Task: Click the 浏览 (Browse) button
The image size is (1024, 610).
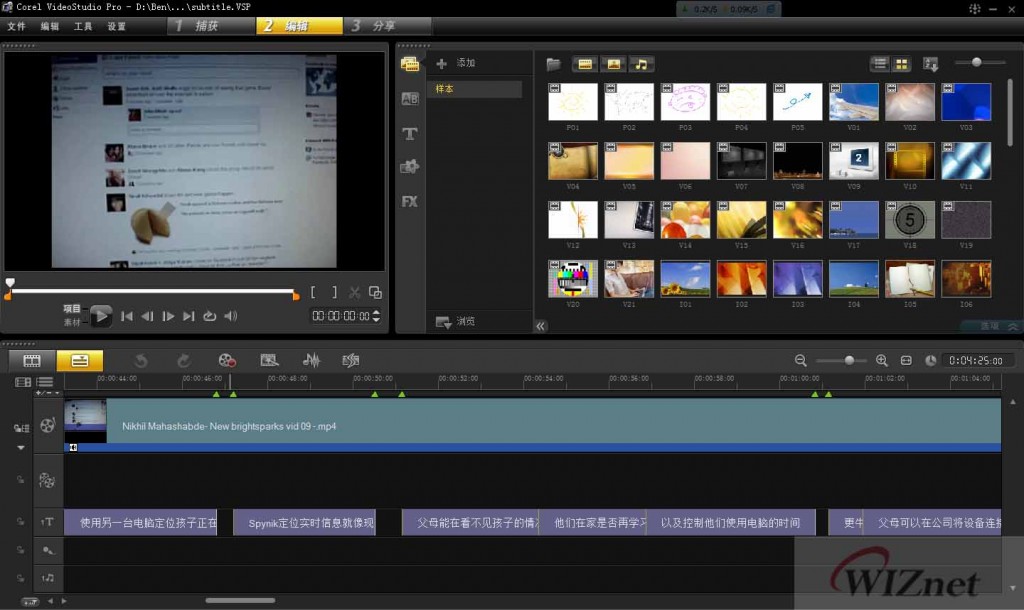Action: 456,322
